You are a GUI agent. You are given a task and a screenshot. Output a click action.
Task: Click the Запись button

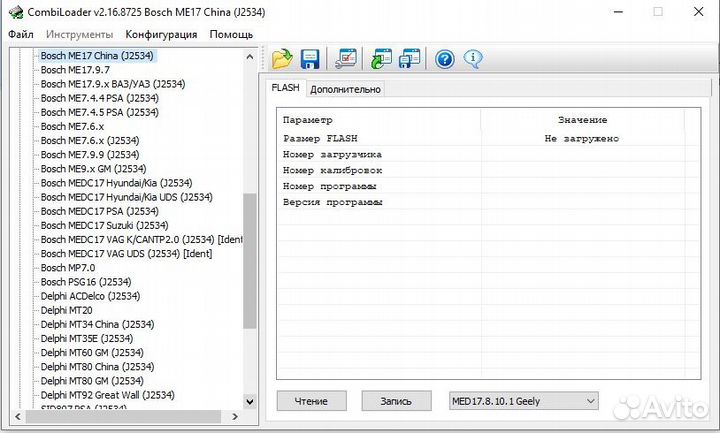click(x=396, y=401)
